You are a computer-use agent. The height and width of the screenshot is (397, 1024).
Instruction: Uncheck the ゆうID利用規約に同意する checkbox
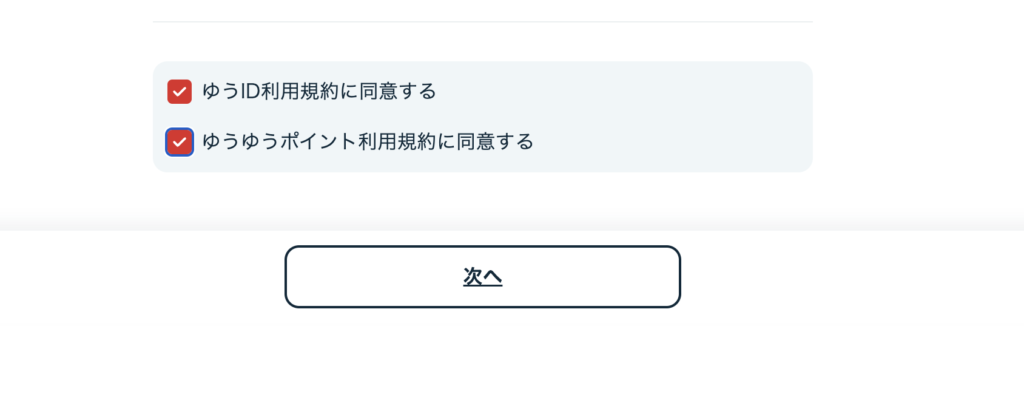[179, 91]
